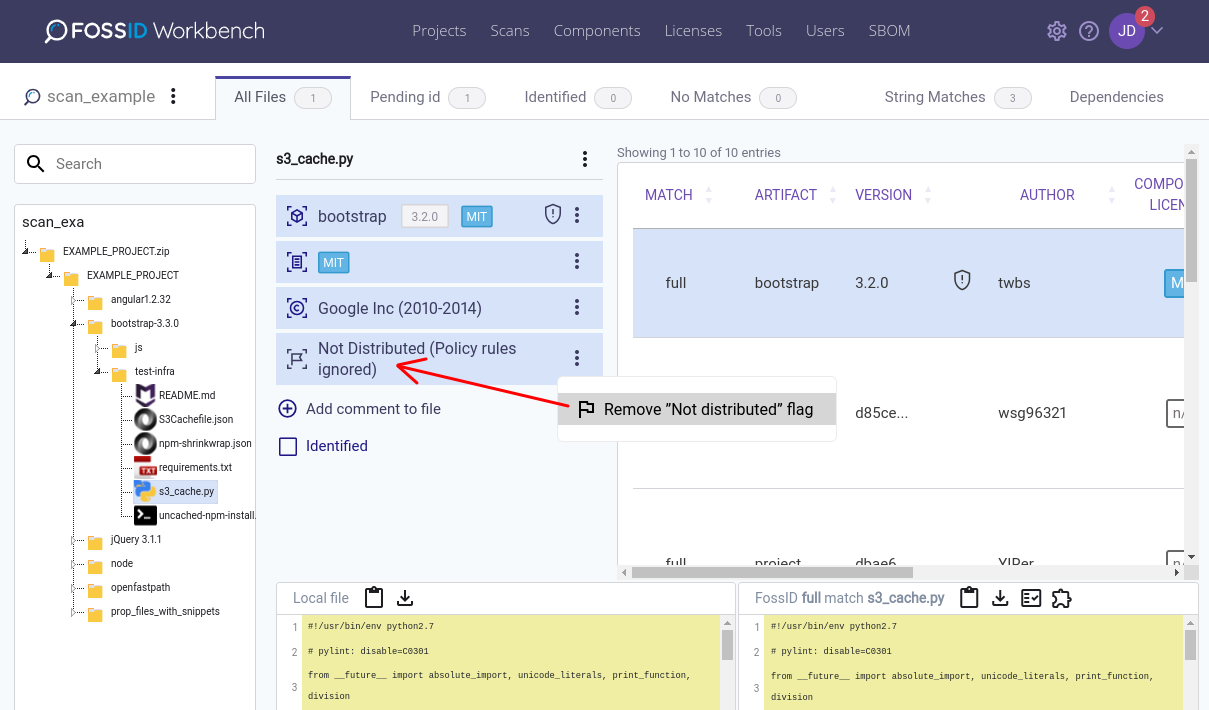This screenshot has height=710, width=1209.
Task: Switch to the Dependencies tab
Action: [x=1116, y=97]
